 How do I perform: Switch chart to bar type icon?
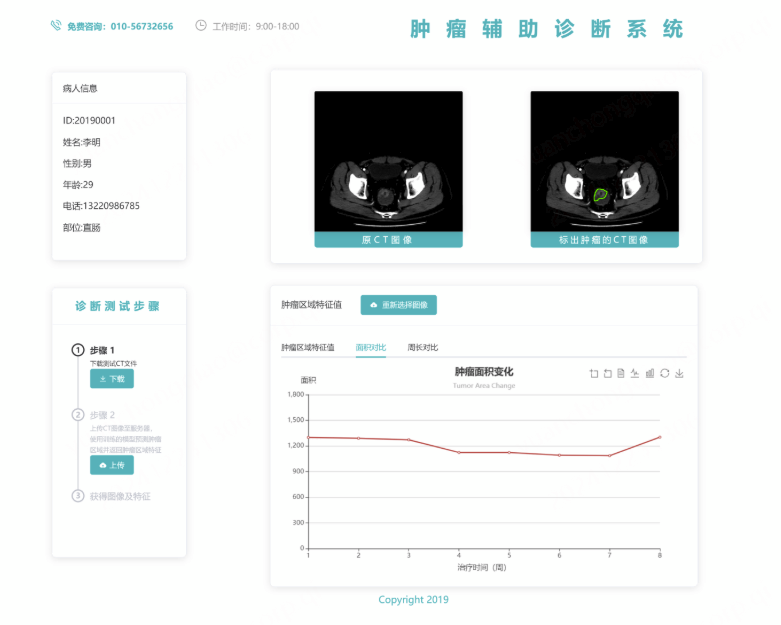[x=650, y=374]
